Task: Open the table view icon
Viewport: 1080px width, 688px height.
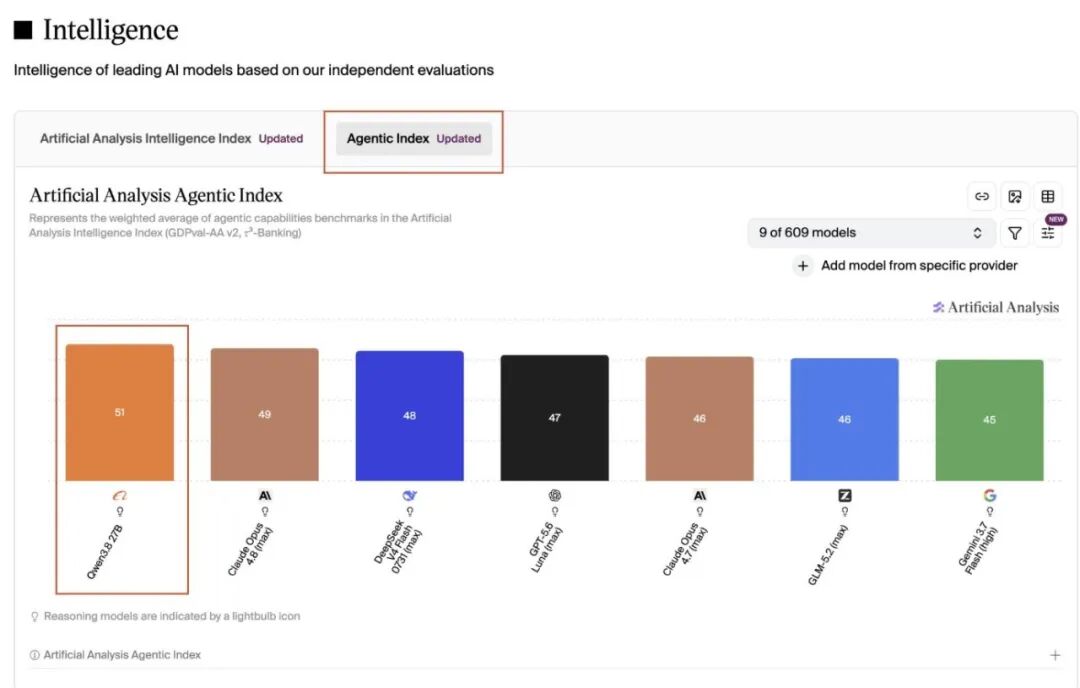Action: pos(1048,196)
